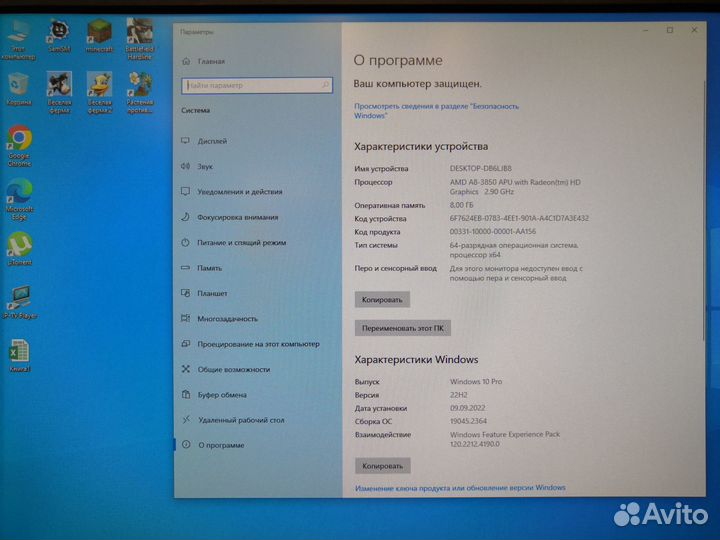Click Копировать under device specifications
The height and width of the screenshot is (540, 720).
point(382,299)
